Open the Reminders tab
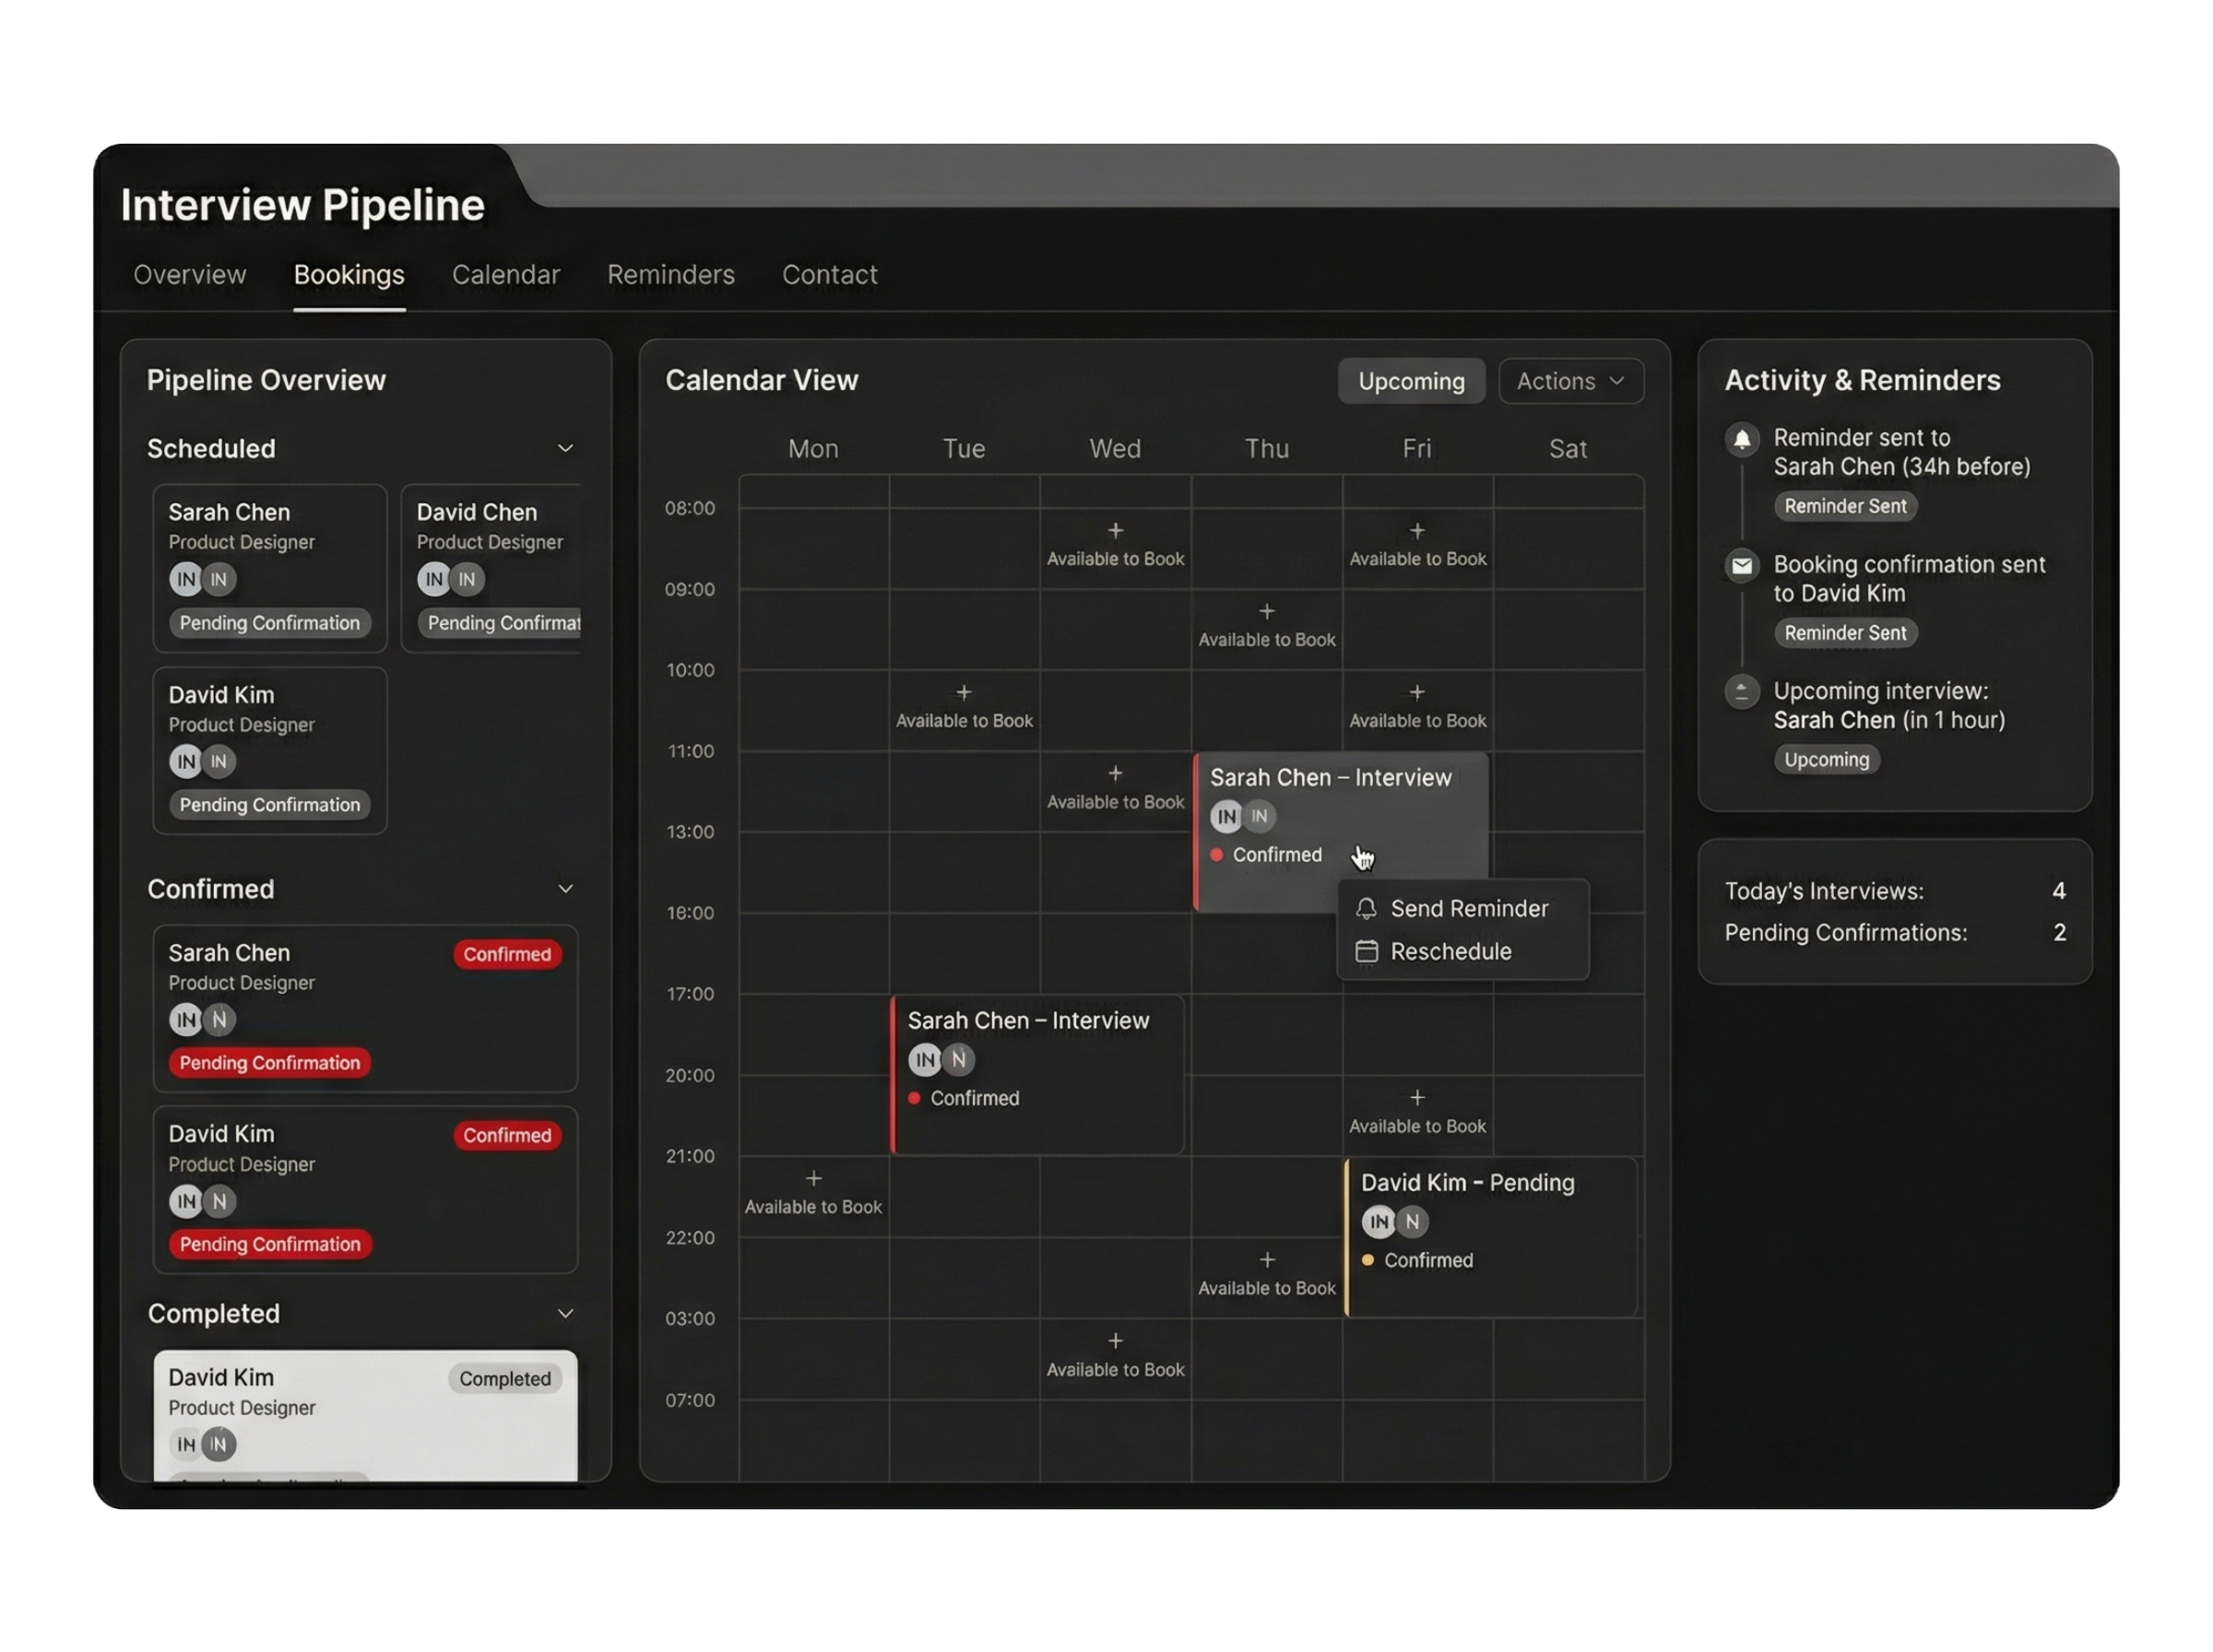 click(x=670, y=275)
